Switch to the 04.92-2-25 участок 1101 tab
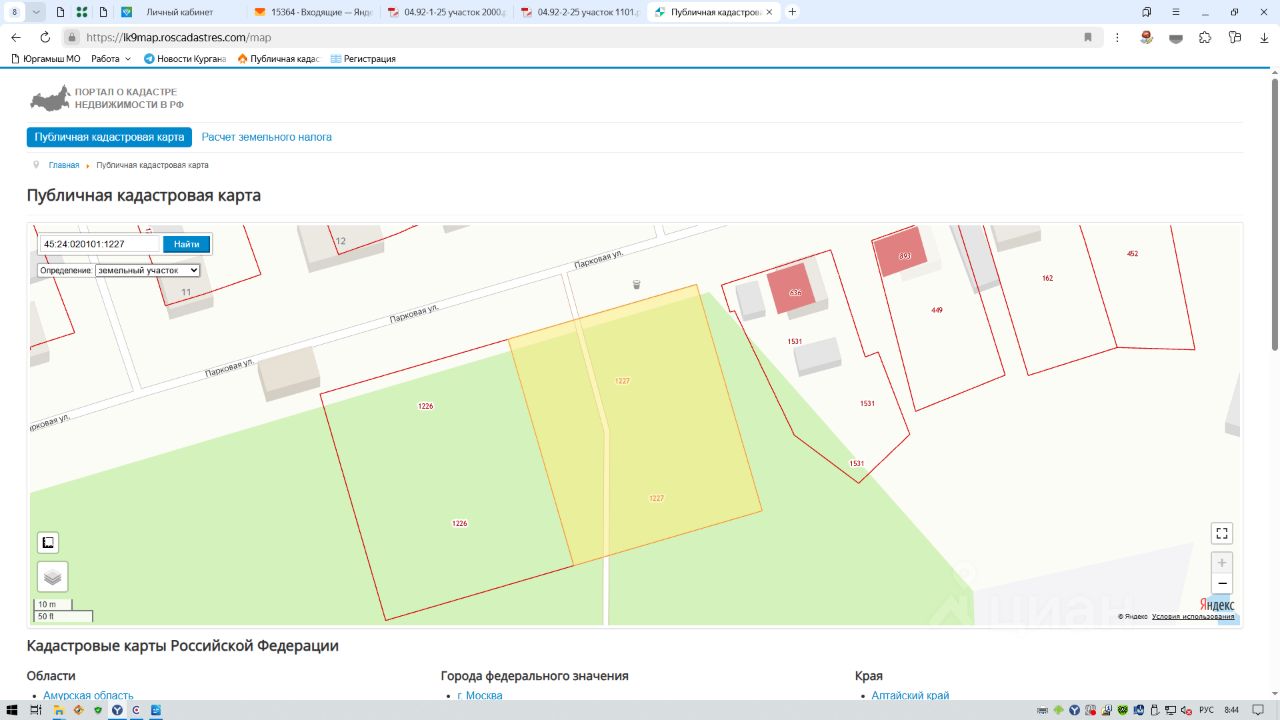1280x720 pixels. pos(580,12)
